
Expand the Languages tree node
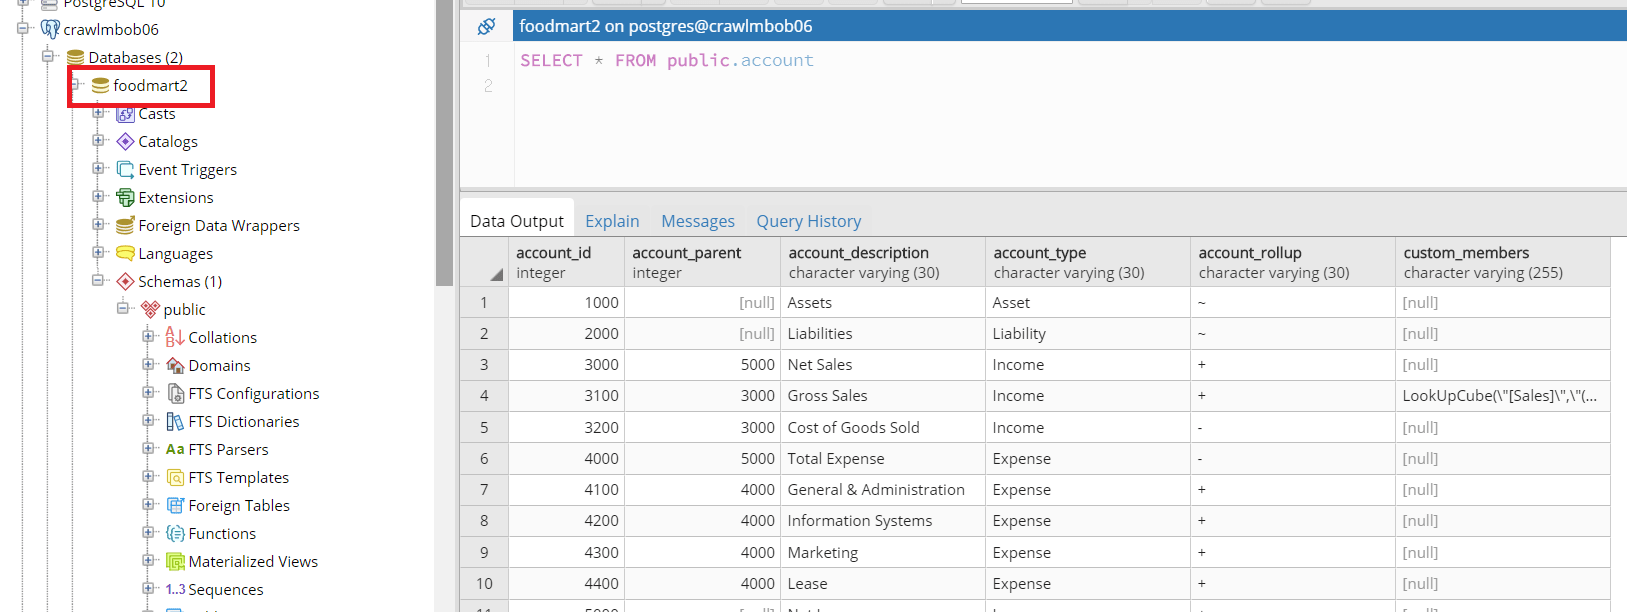coord(98,252)
